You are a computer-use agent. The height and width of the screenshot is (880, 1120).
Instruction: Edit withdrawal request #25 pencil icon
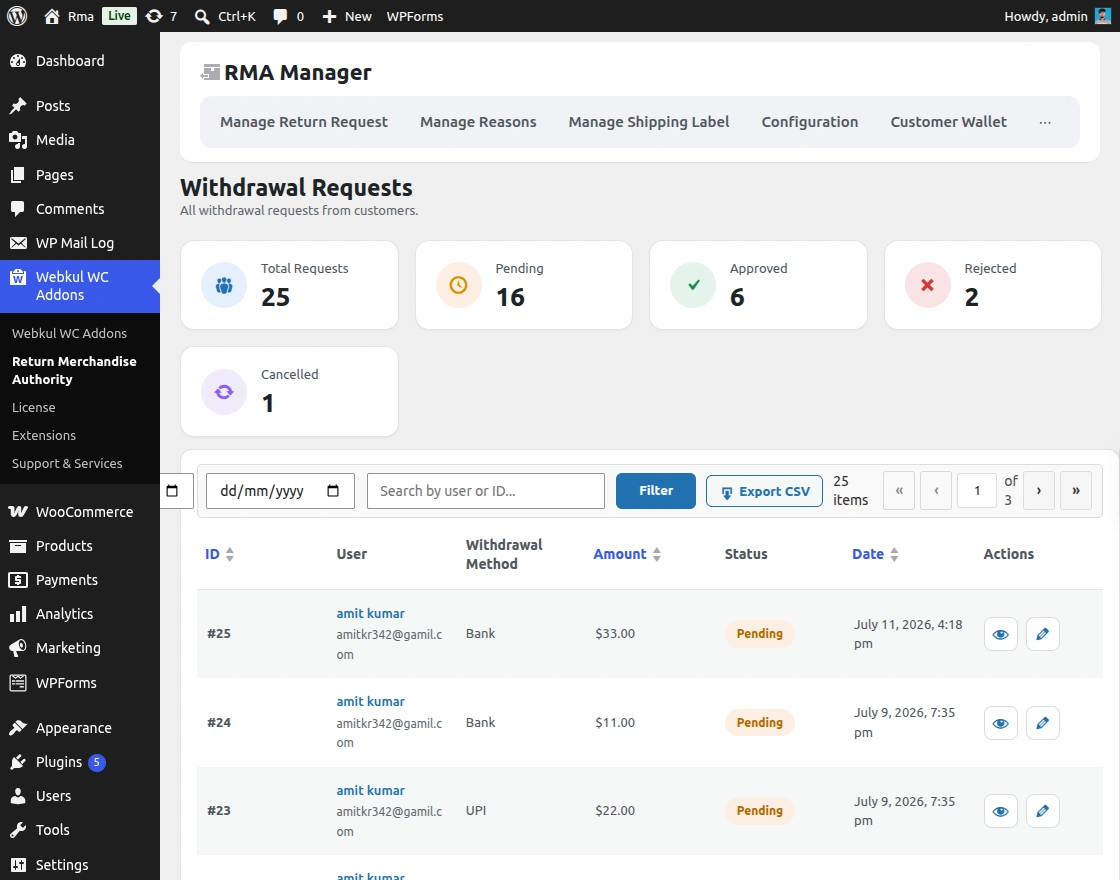click(1042, 634)
